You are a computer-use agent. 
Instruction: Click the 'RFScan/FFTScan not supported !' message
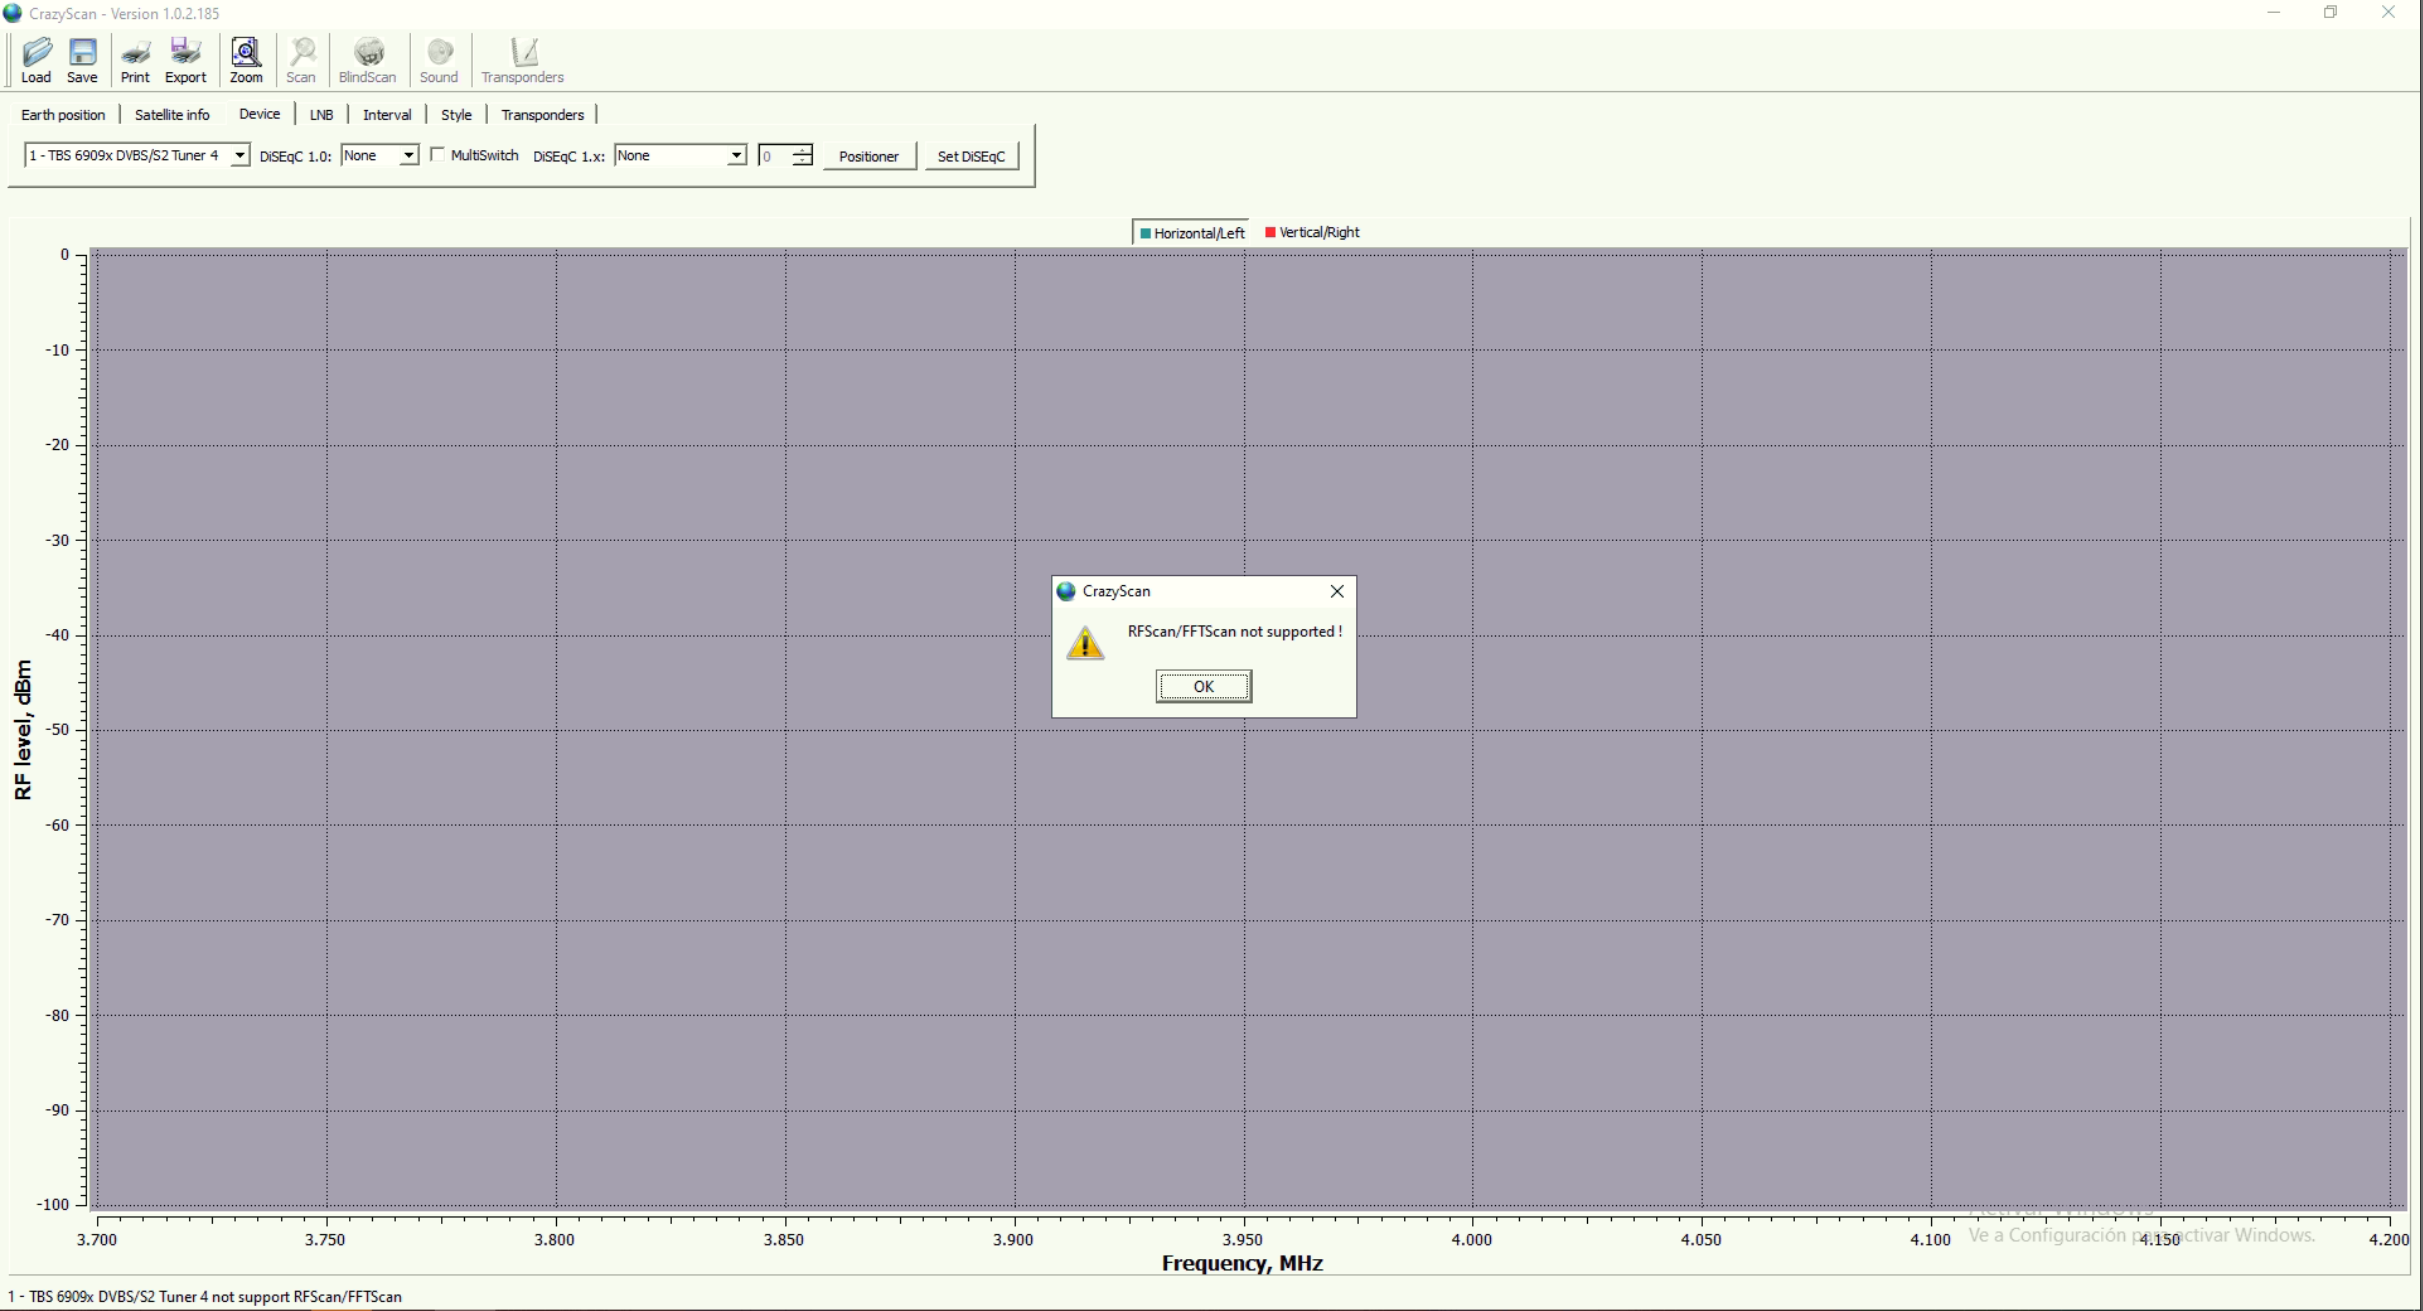tap(1235, 631)
